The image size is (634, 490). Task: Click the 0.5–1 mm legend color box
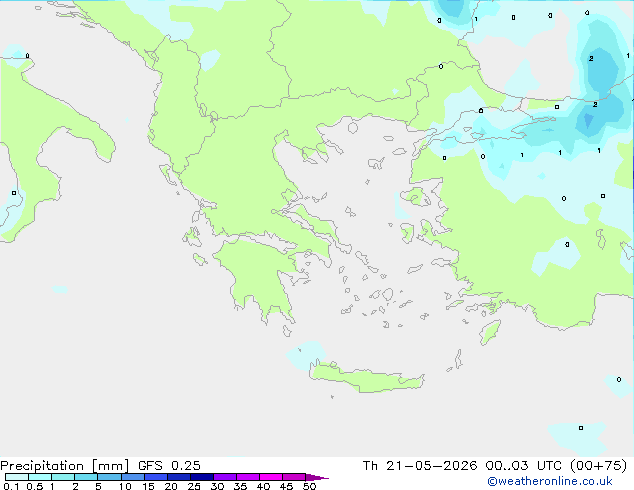pyautogui.click(x=40, y=477)
